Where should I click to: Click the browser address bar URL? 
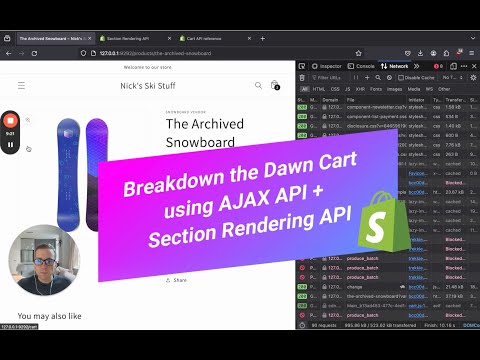(155, 53)
